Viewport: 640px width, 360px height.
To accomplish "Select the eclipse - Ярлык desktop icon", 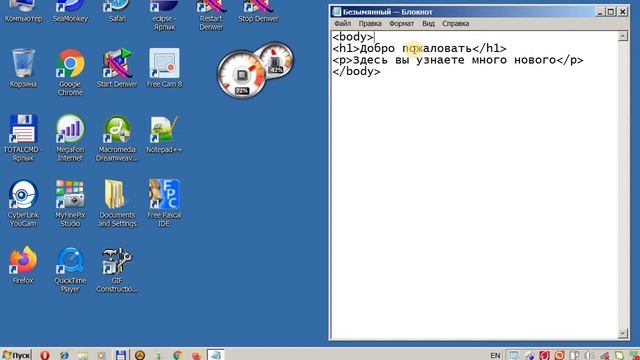I will pyautogui.click(x=164, y=15).
